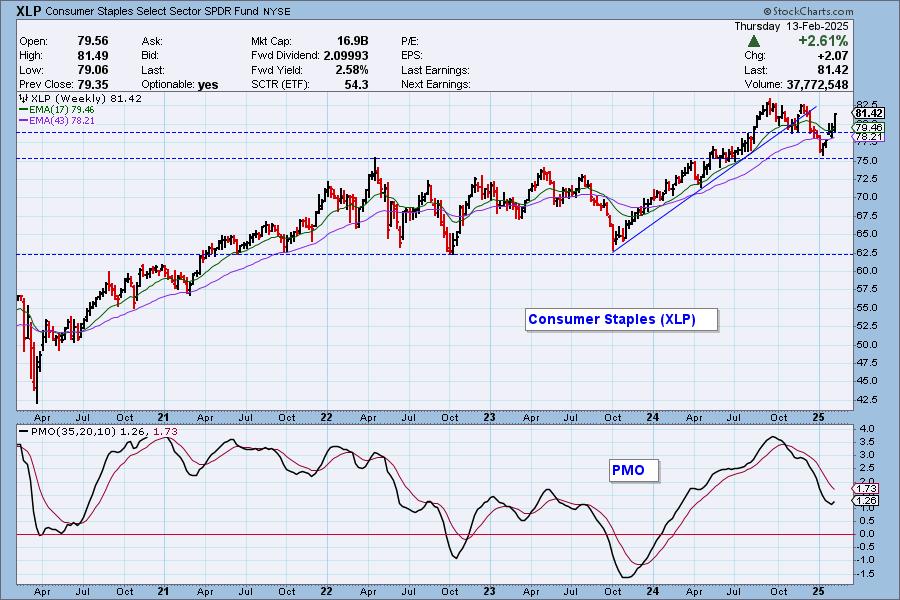Click the EMA(43) 78.21 legend entry
This screenshot has height=600, width=900.
(x=57, y=121)
